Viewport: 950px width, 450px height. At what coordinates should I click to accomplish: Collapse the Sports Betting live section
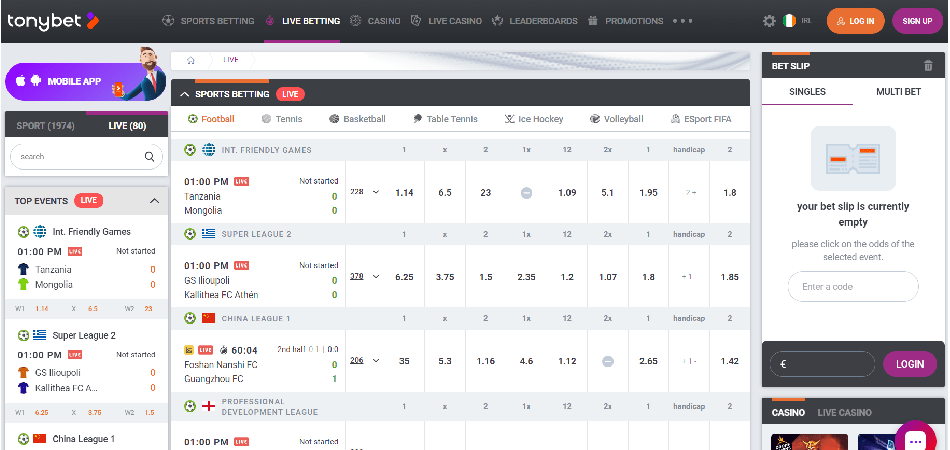[185, 94]
